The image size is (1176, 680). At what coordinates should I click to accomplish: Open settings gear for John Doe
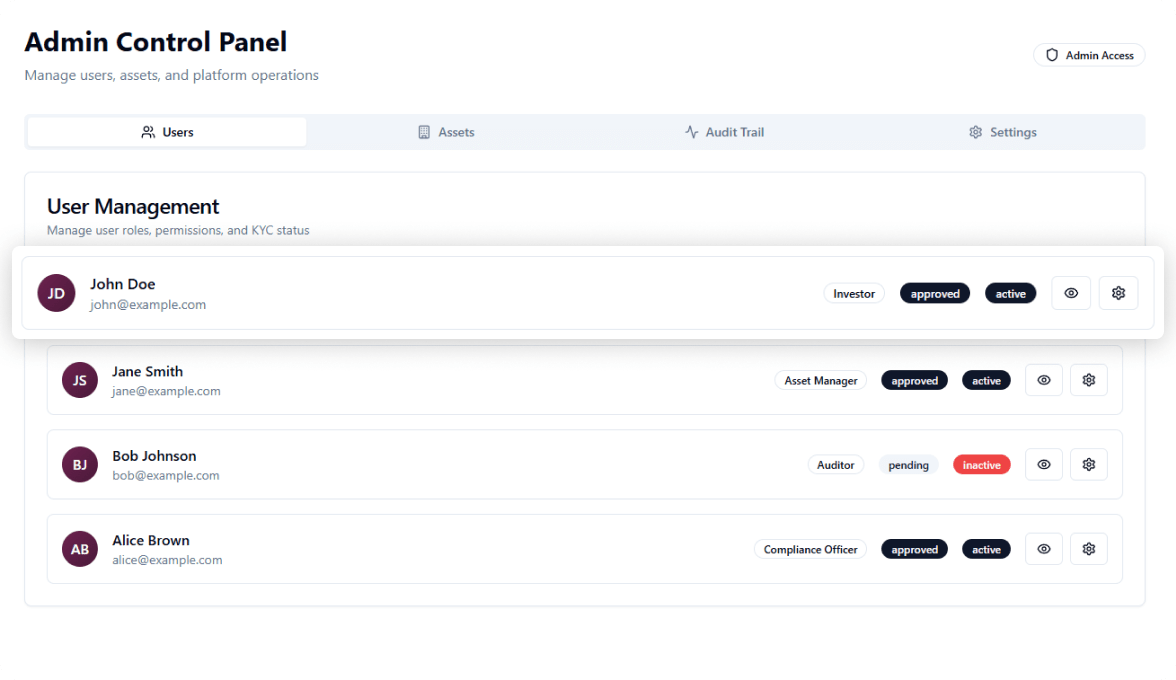pos(1118,293)
